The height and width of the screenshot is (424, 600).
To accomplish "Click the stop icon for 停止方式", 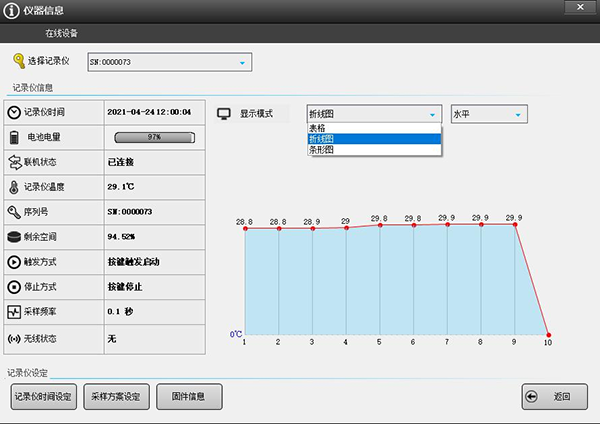I will [x=14, y=287].
